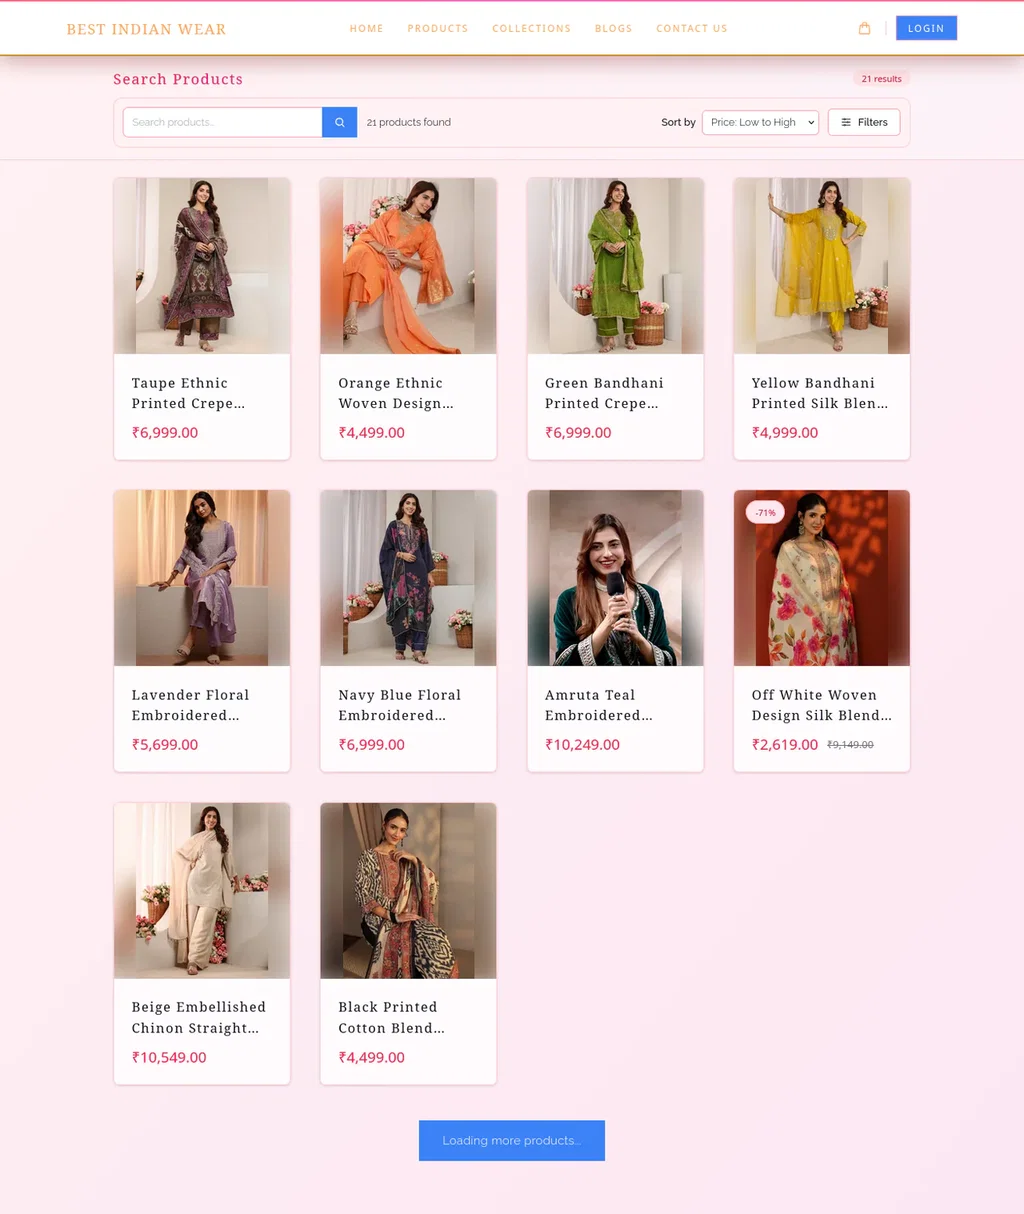The image size is (1024, 1214).
Task: Click the Amruta Teal Embroidered title
Action: (599, 705)
